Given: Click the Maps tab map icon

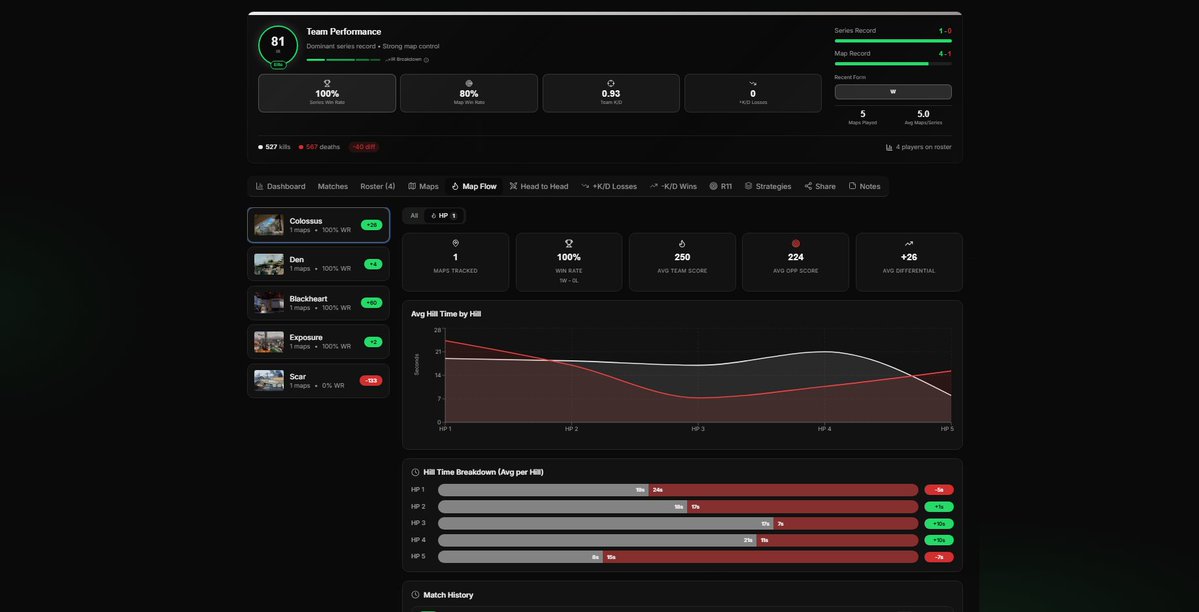Looking at the screenshot, I should click(x=412, y=186).
